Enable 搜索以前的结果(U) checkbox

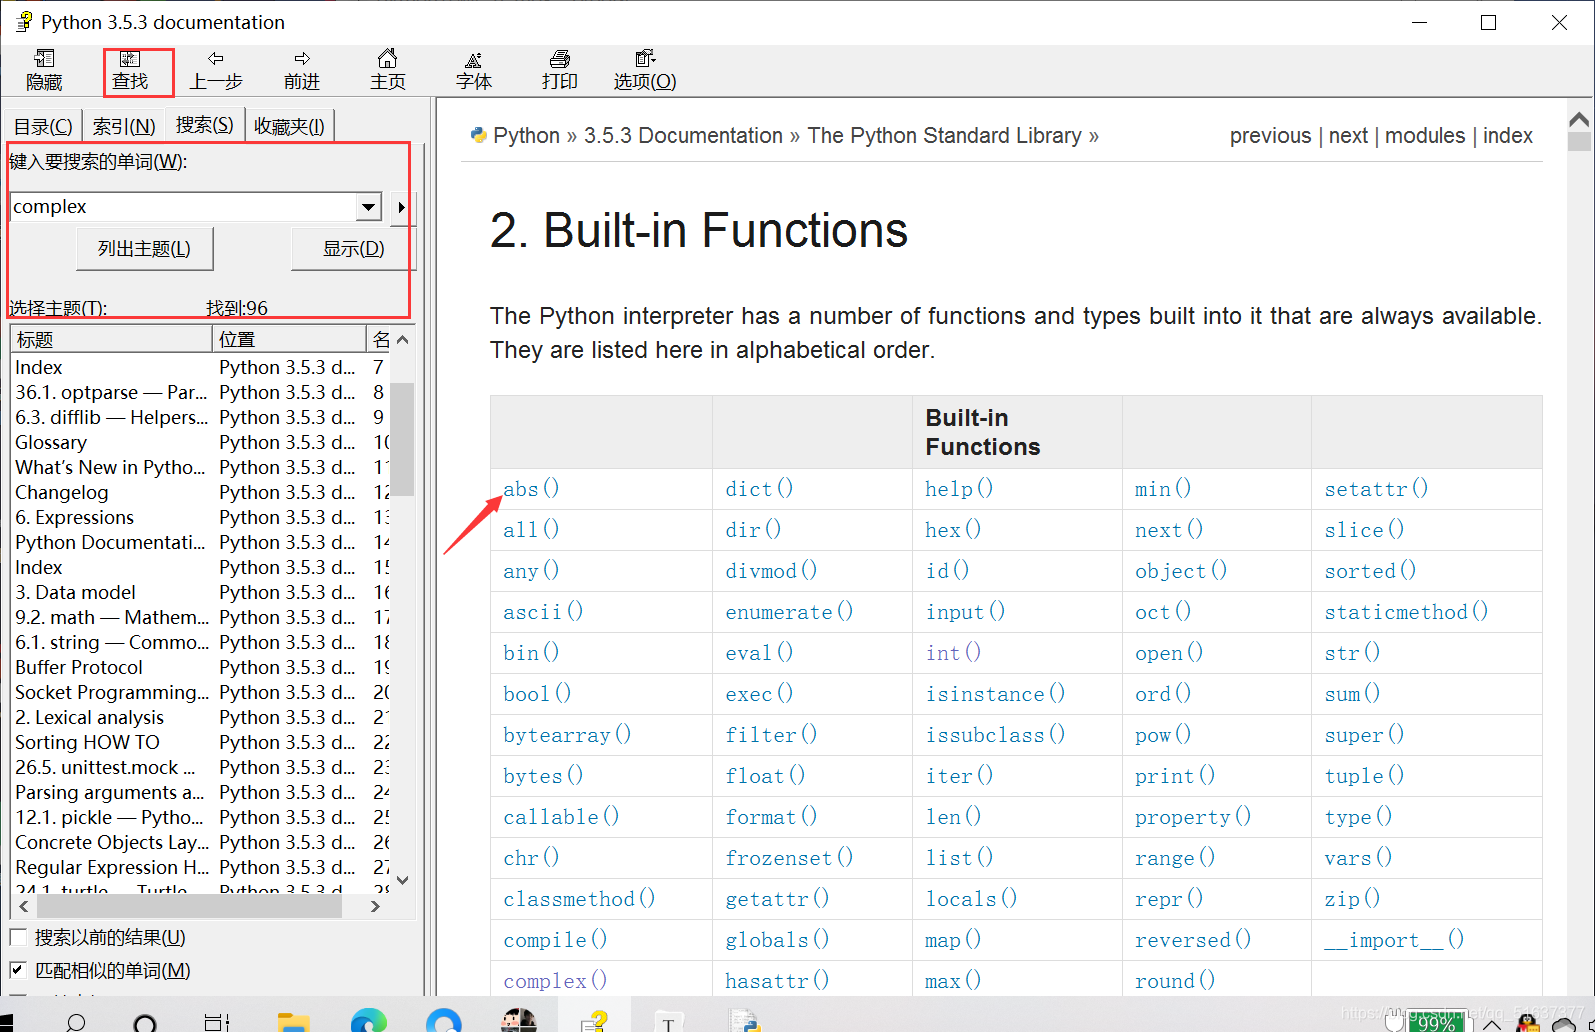[x=18, y=937]
